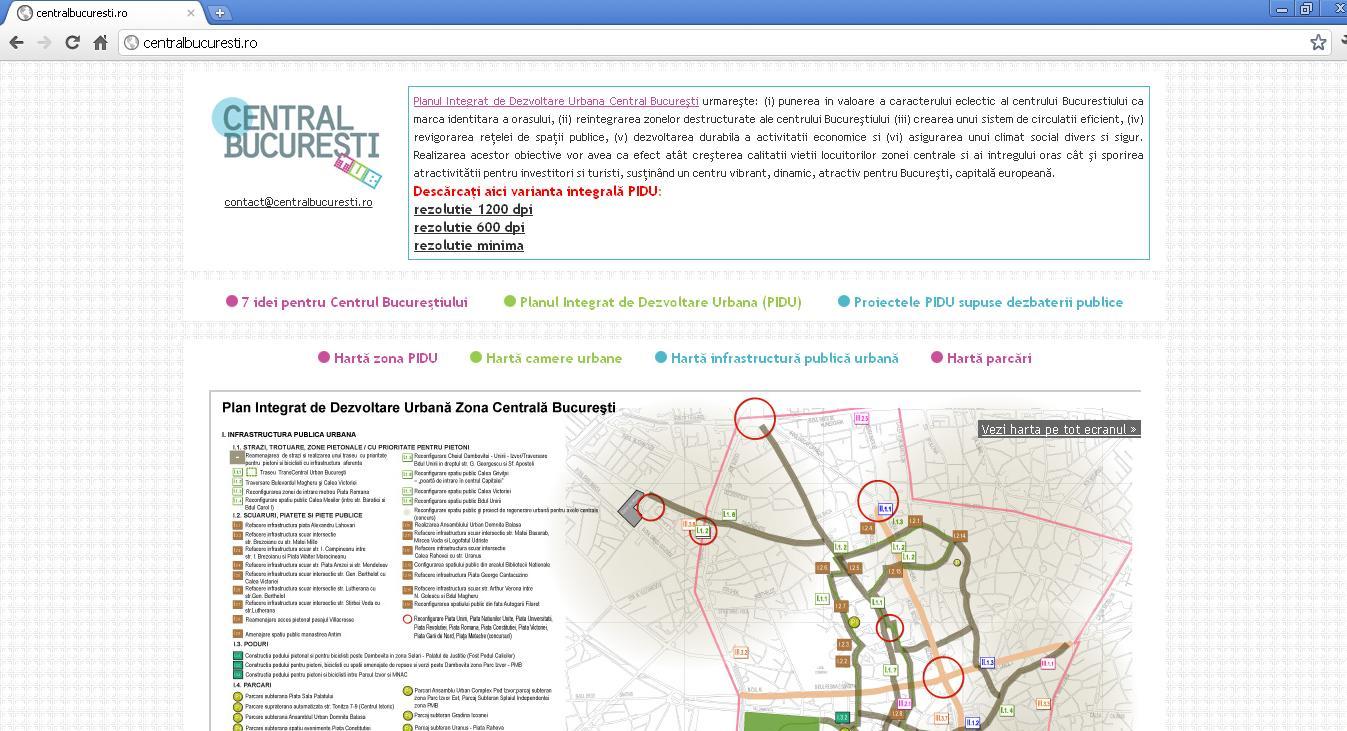Viewport: 1347px width, 731px height.
Task: Click the browser back arrow
Action: [16, 42]
